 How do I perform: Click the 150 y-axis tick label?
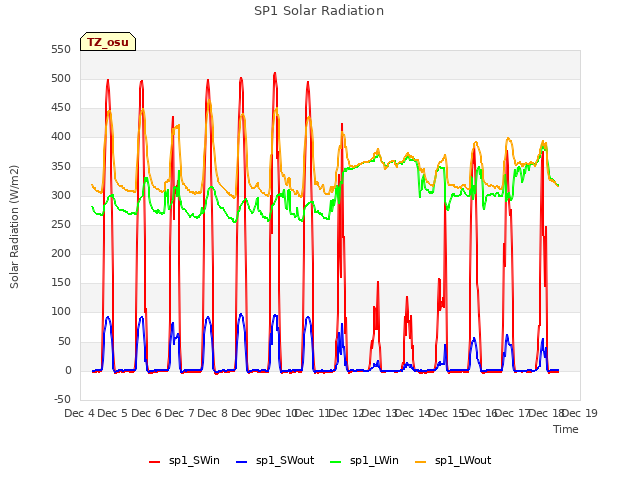(61, 283)
